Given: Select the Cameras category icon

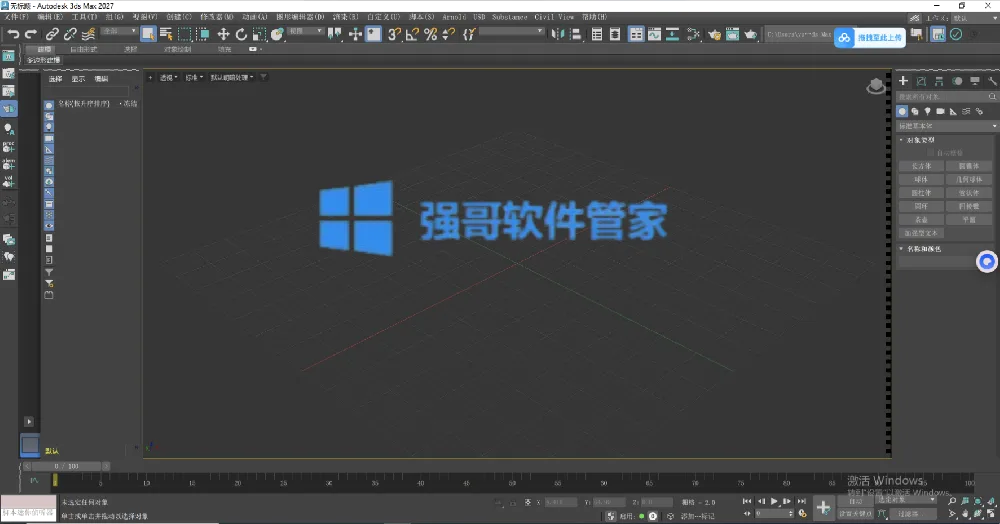Looking at the screenshot, I should tap(940, 111).
